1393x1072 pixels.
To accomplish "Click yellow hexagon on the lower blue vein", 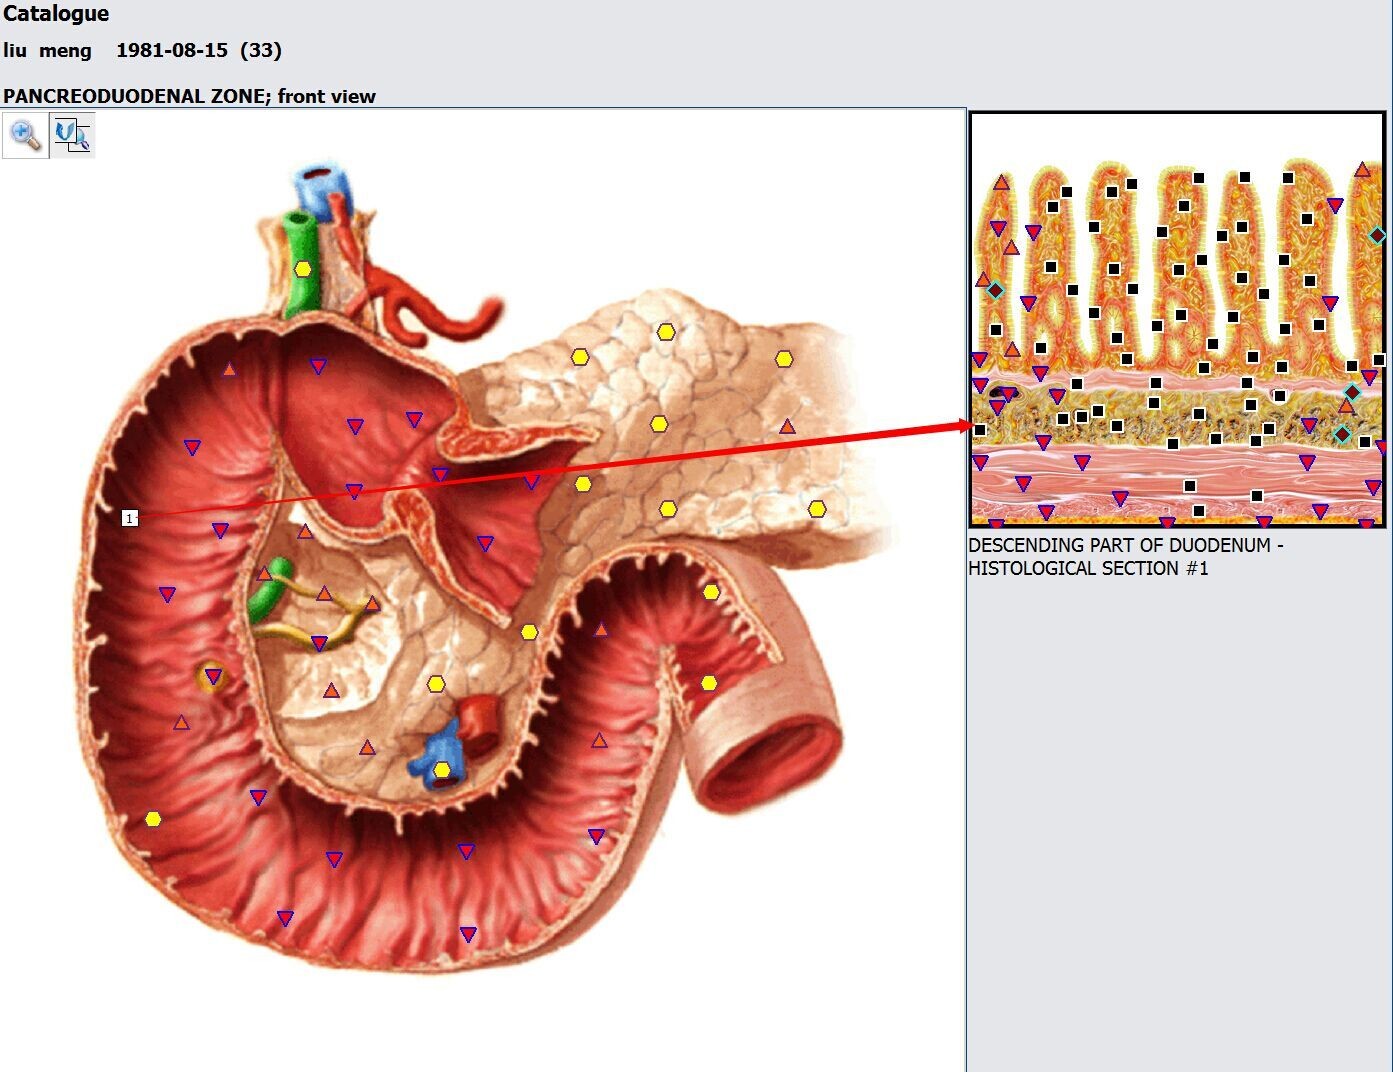I will click(x=442, y=769).
